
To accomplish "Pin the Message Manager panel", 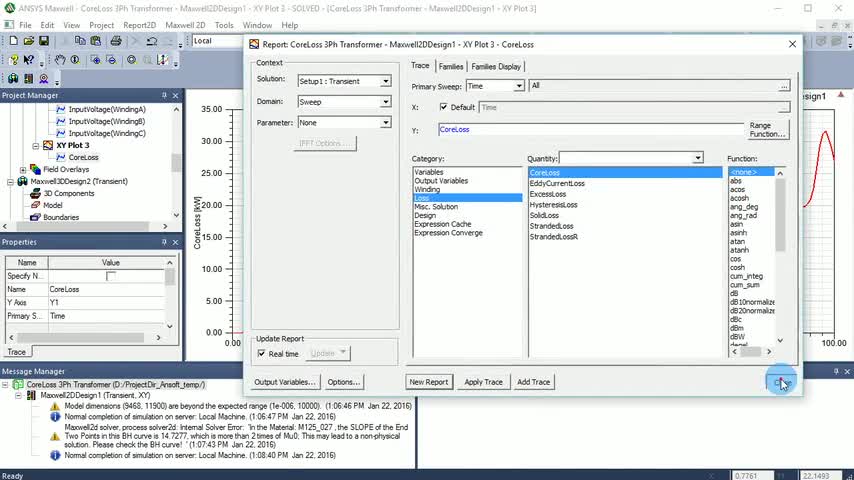I will [x=836, y=371].
